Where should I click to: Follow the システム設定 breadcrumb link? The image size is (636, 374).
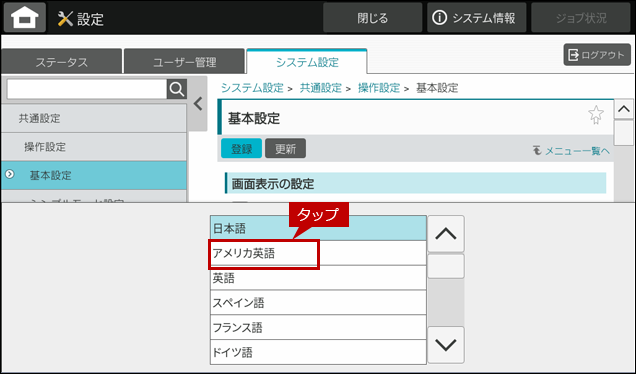tap(252, 88)
